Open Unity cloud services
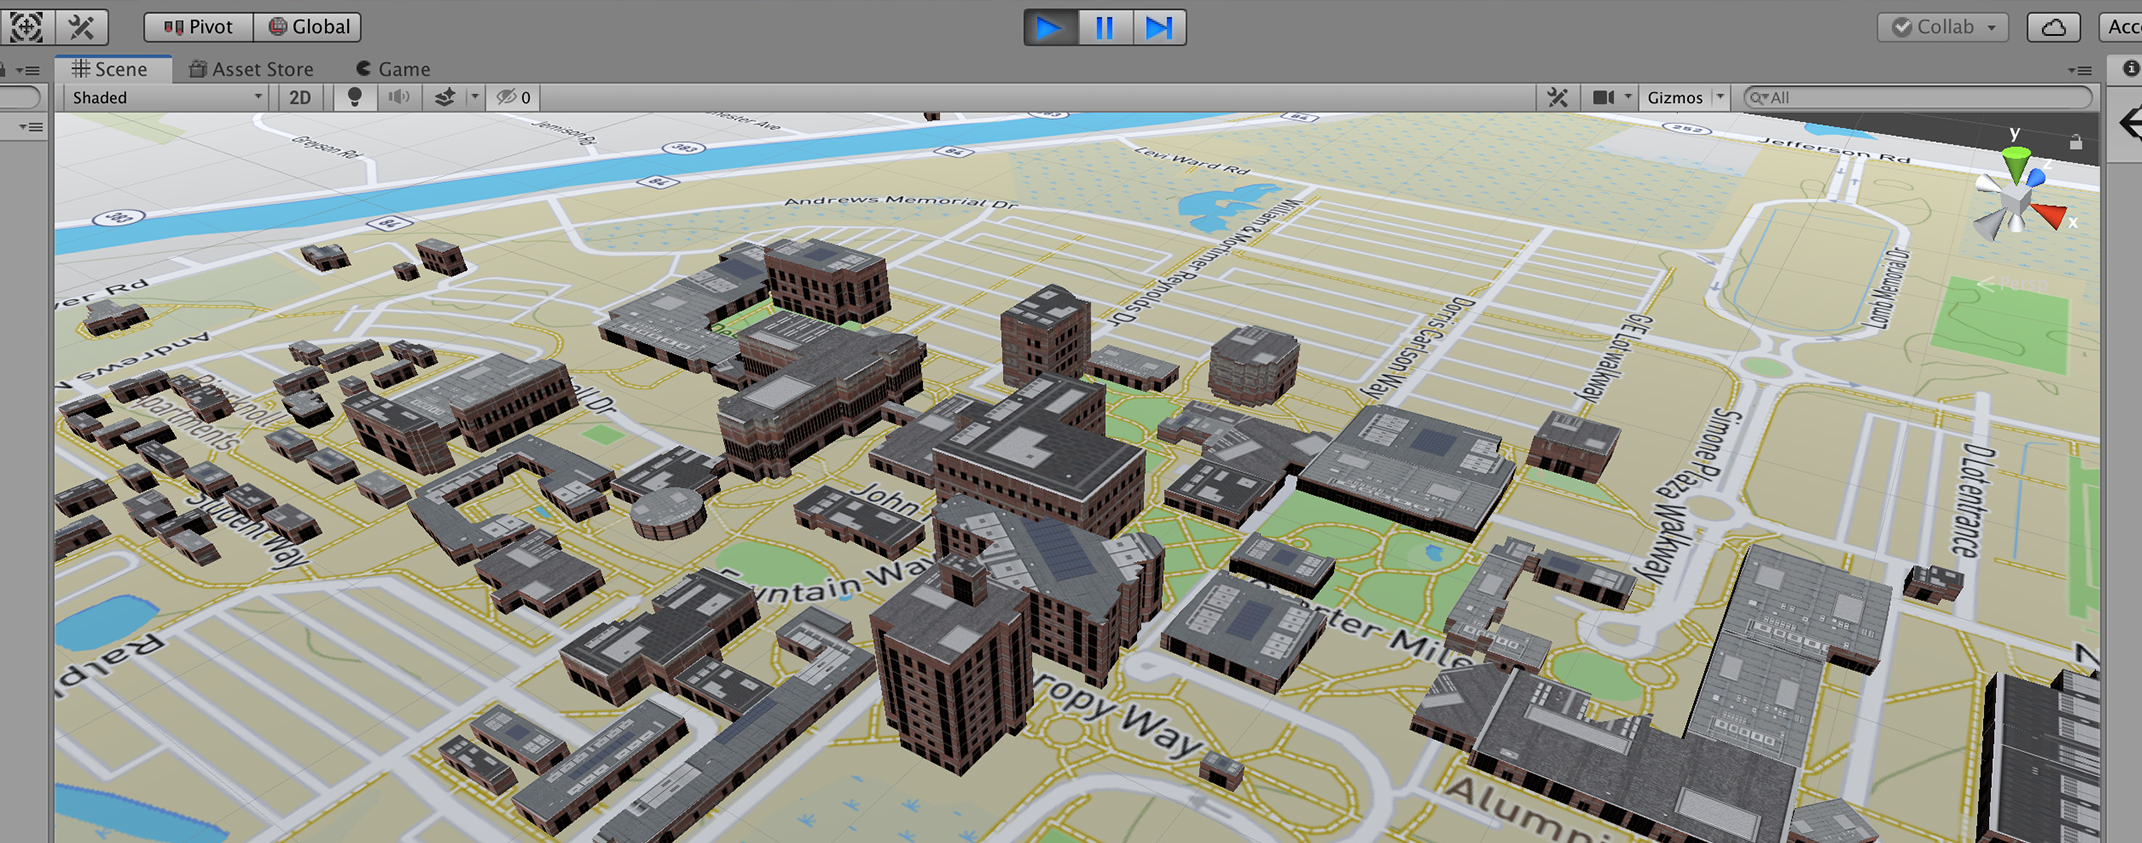 pyautogui.click(x=2053, y=27)
